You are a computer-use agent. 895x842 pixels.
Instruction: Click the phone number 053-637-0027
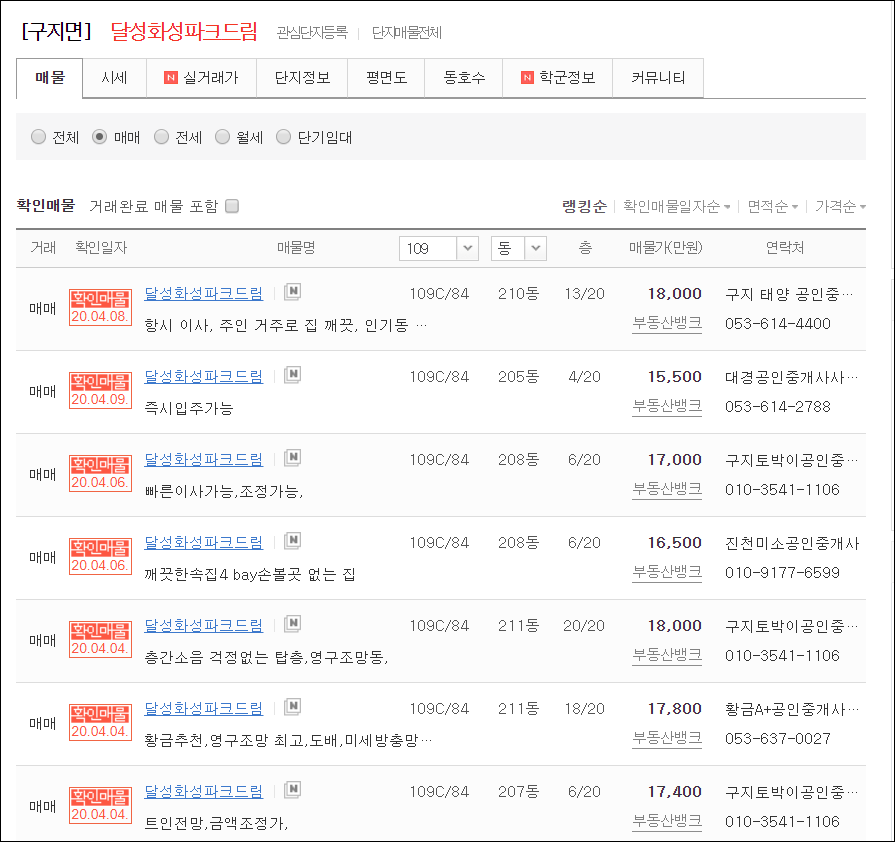click(777, 739)
